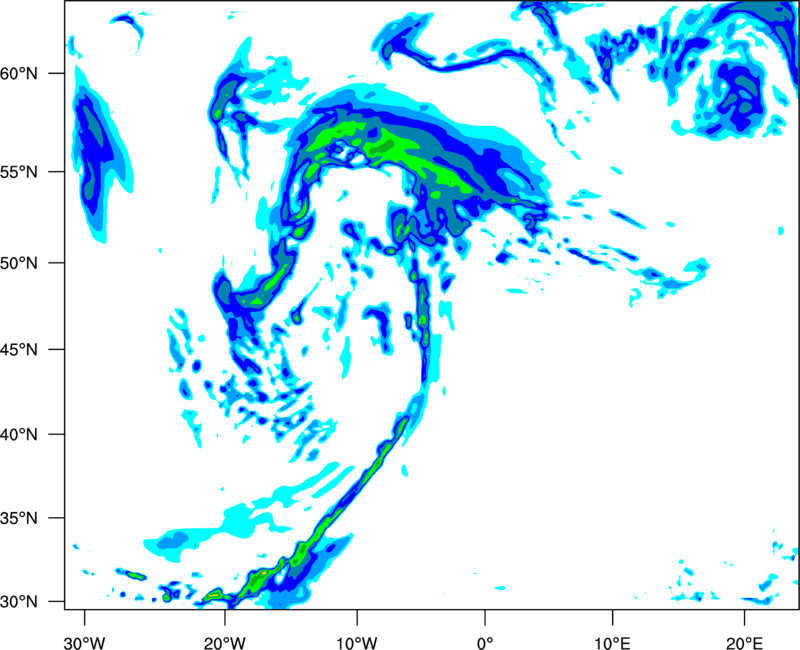Click the 20°W longitude label
Image resolution: width=800 pixels, height=650 pixels.
[x=225, y=643]
